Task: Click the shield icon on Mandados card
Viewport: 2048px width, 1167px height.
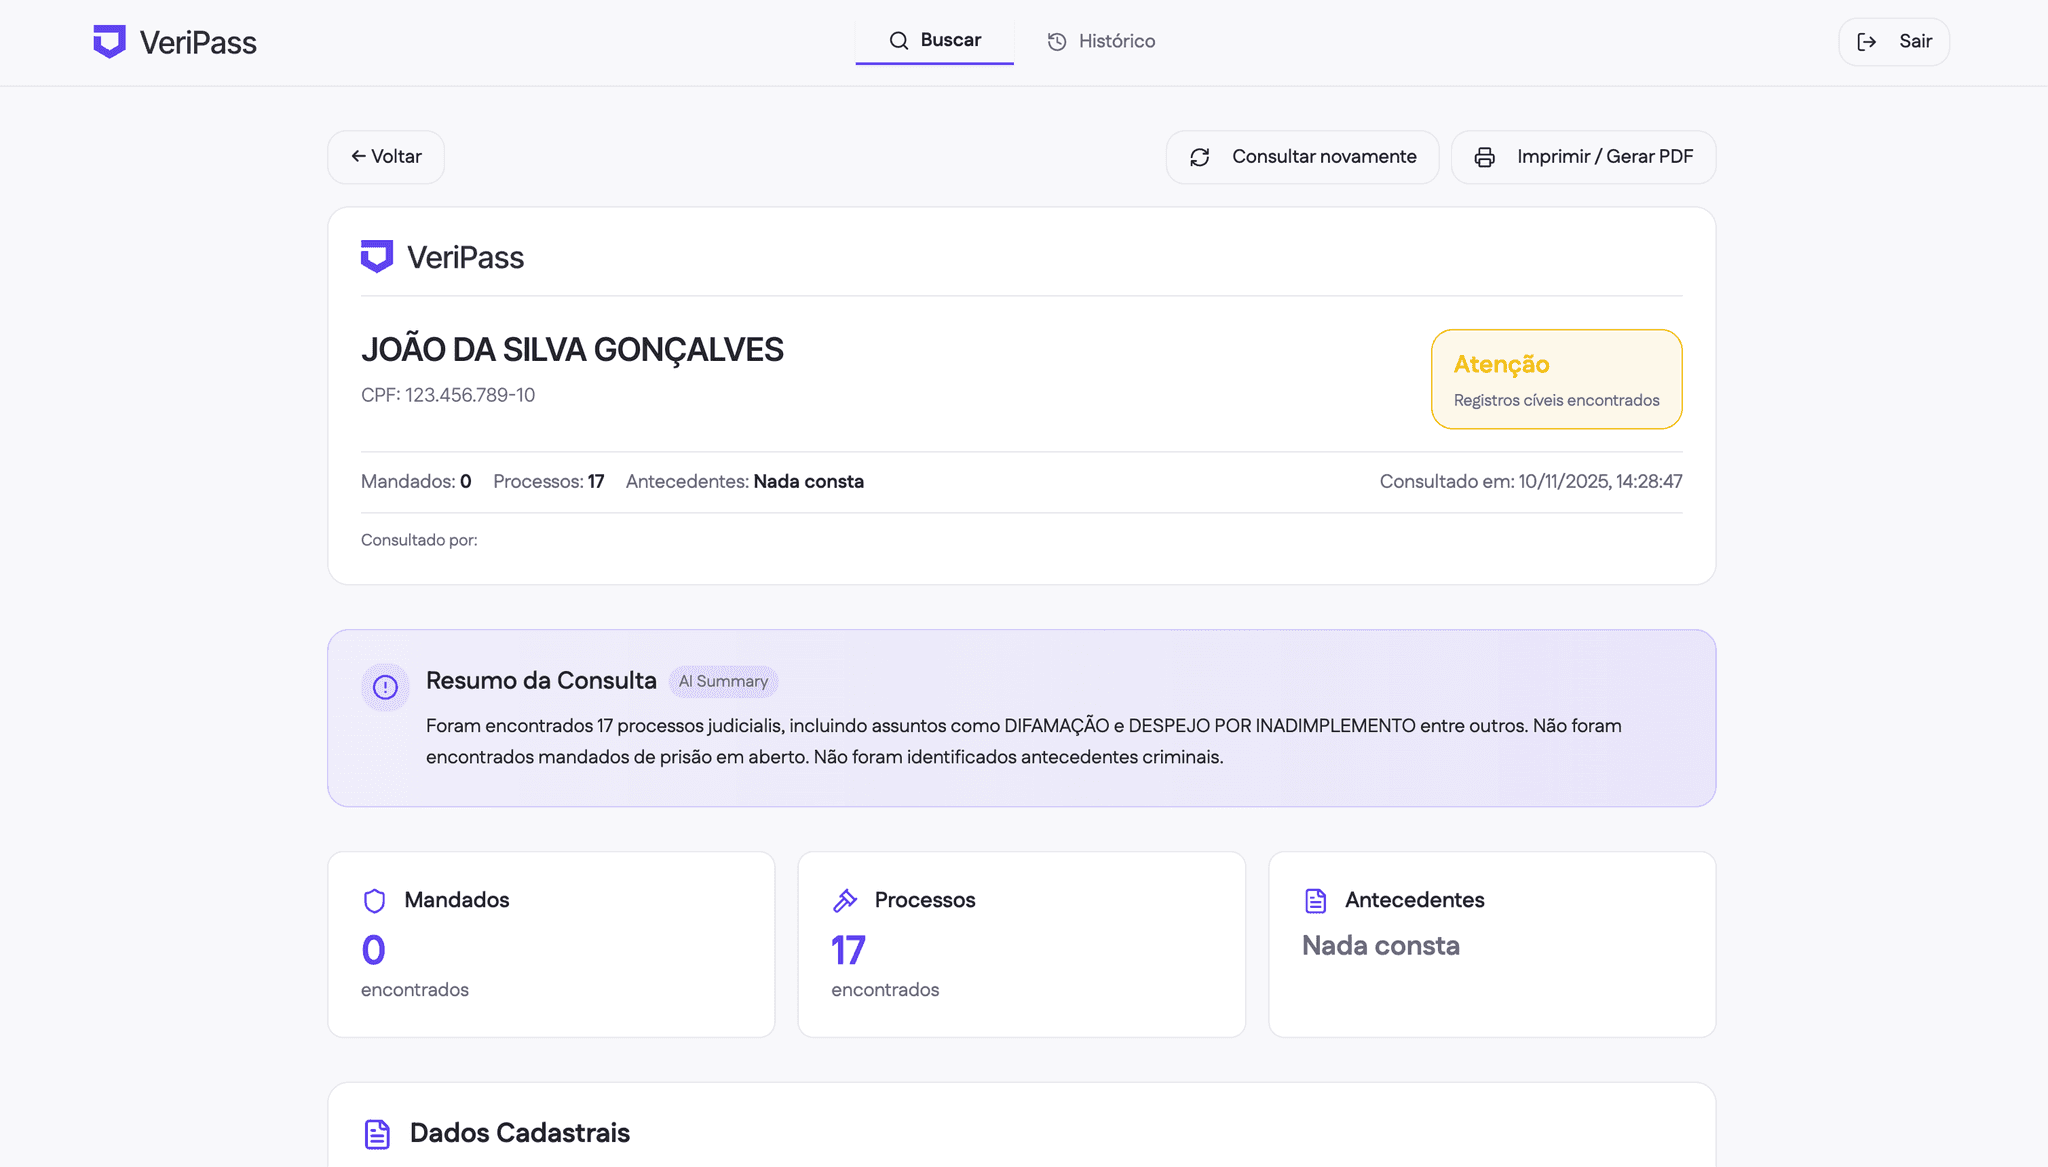Action: coord(374,901)
